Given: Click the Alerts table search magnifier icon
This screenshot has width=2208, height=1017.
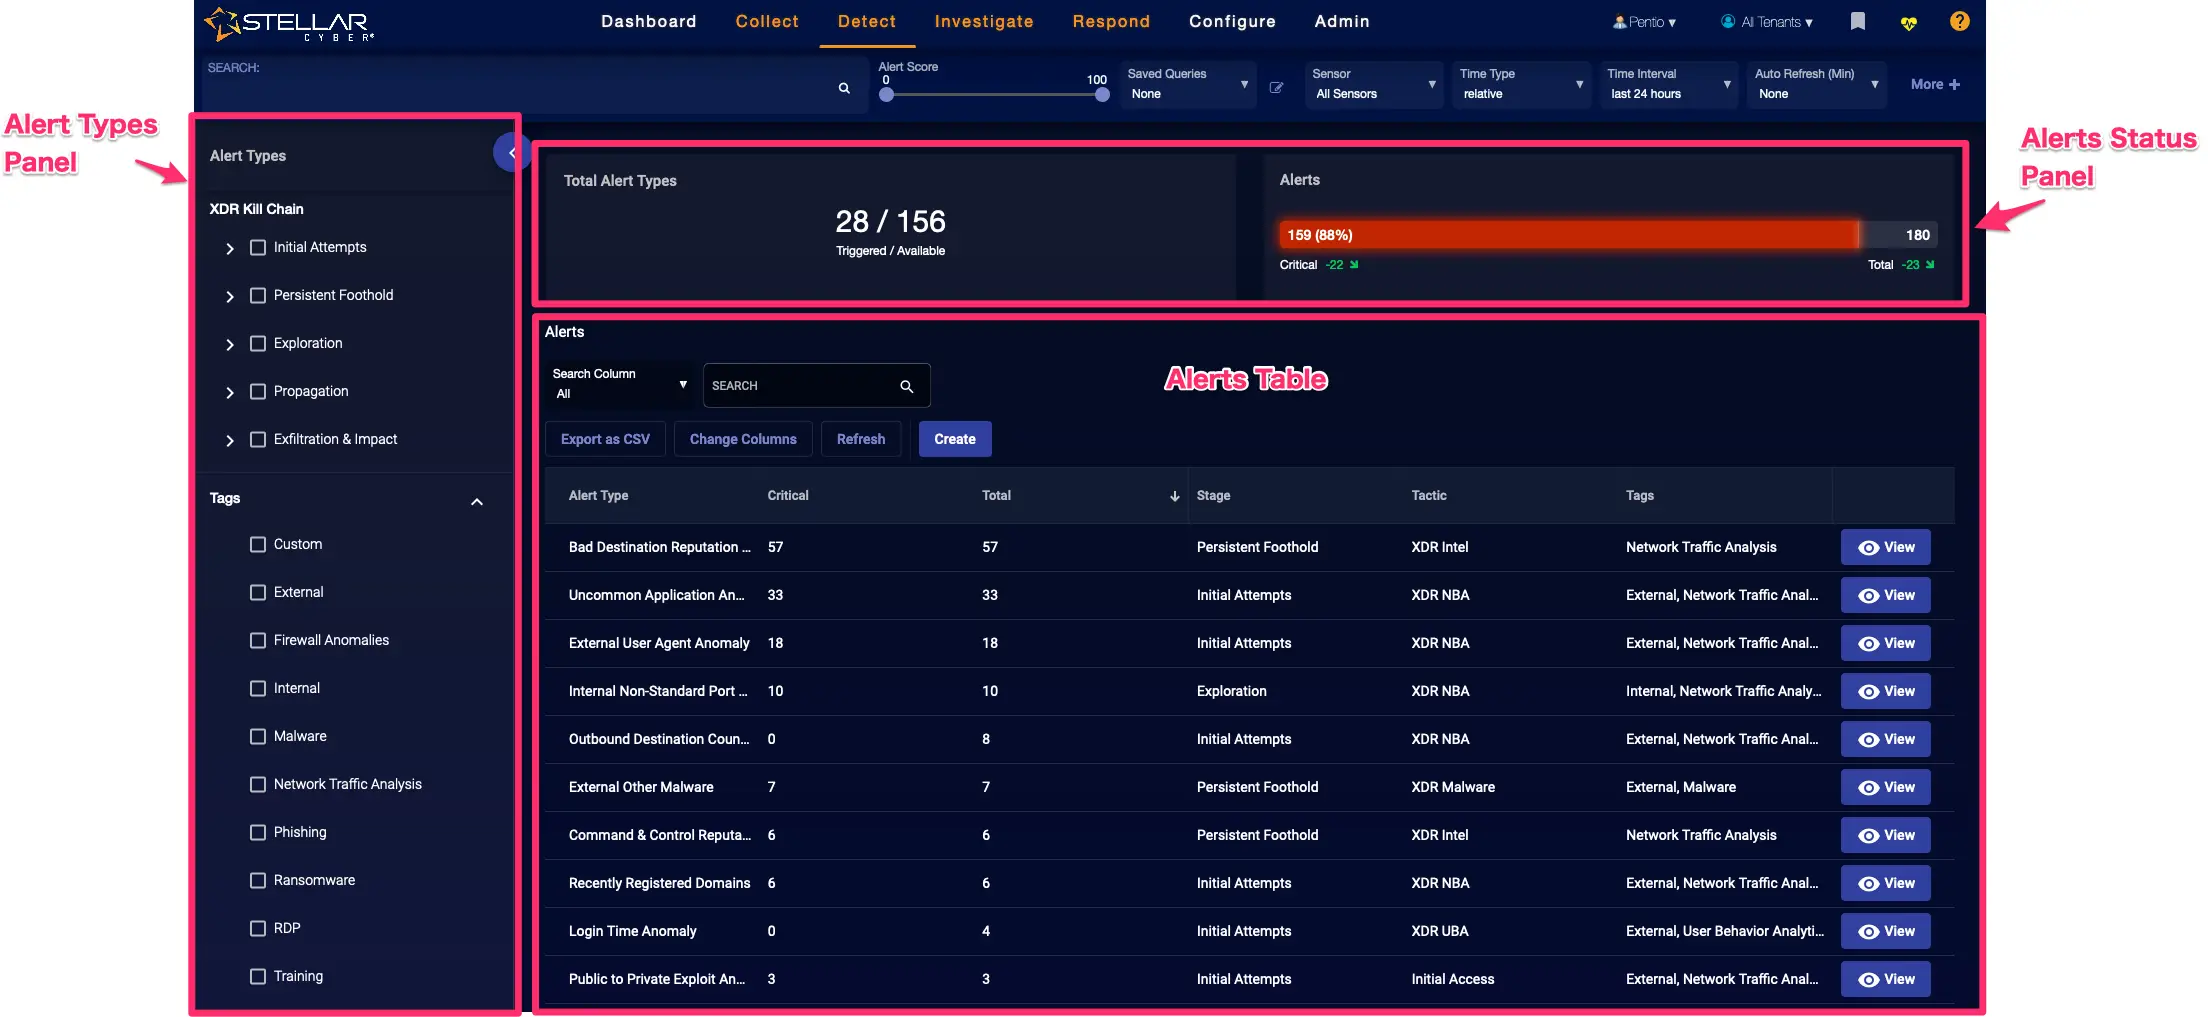Looking at the screenshot, I should click(x=906, y=386).
